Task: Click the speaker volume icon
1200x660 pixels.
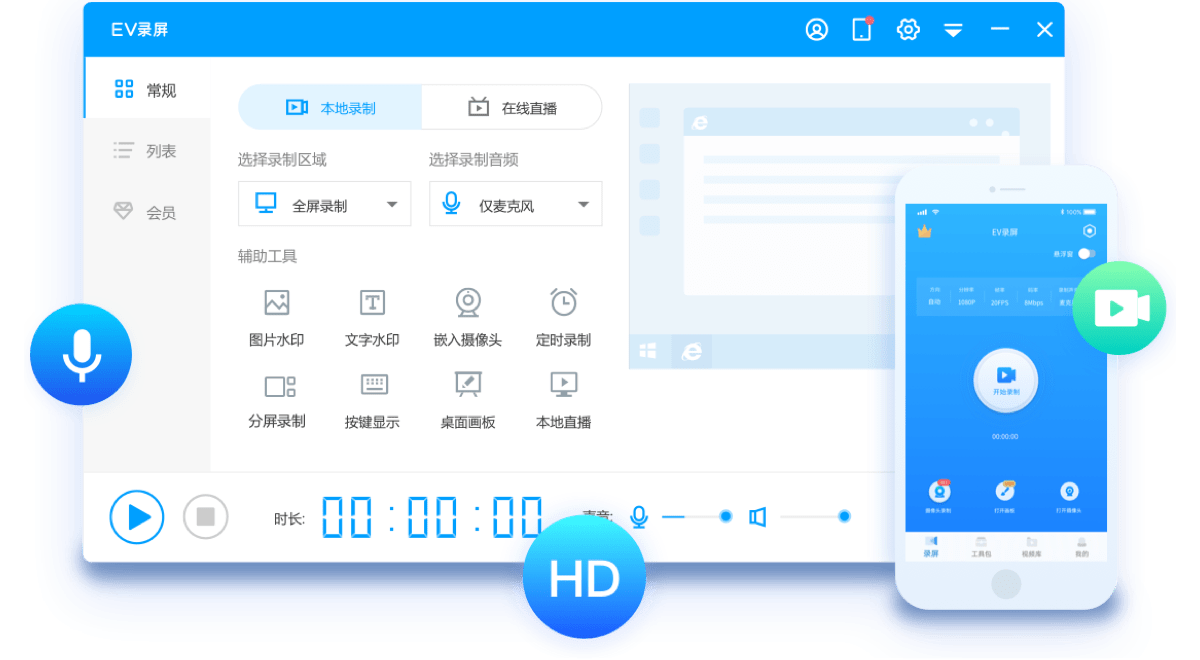Action: click(757, 517)
